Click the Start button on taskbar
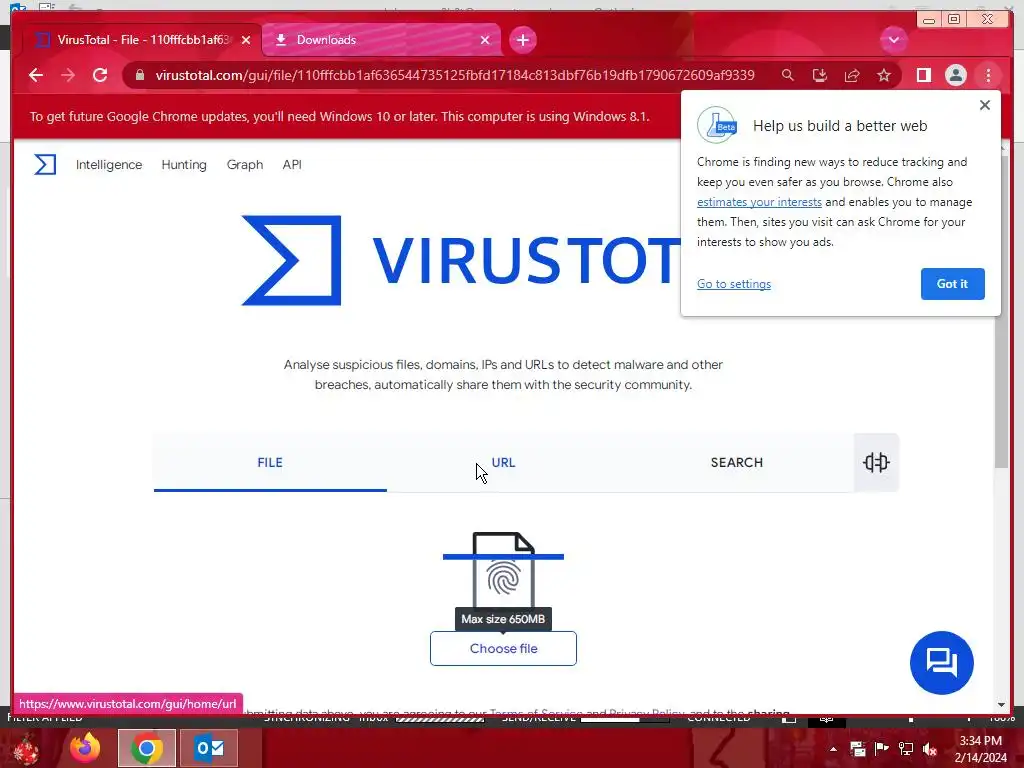 coord(25,748)
